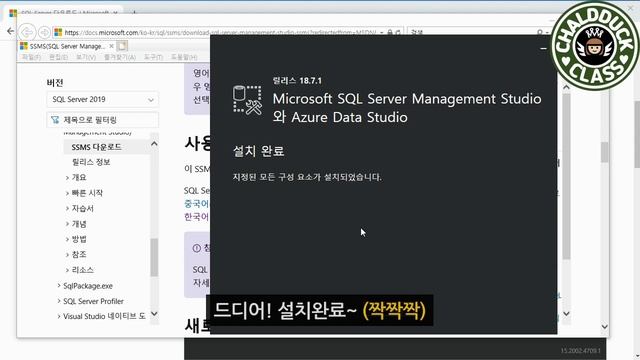
Task: Click the sidebar tree scrollbar thumb
Action: [x=154, y=258]
